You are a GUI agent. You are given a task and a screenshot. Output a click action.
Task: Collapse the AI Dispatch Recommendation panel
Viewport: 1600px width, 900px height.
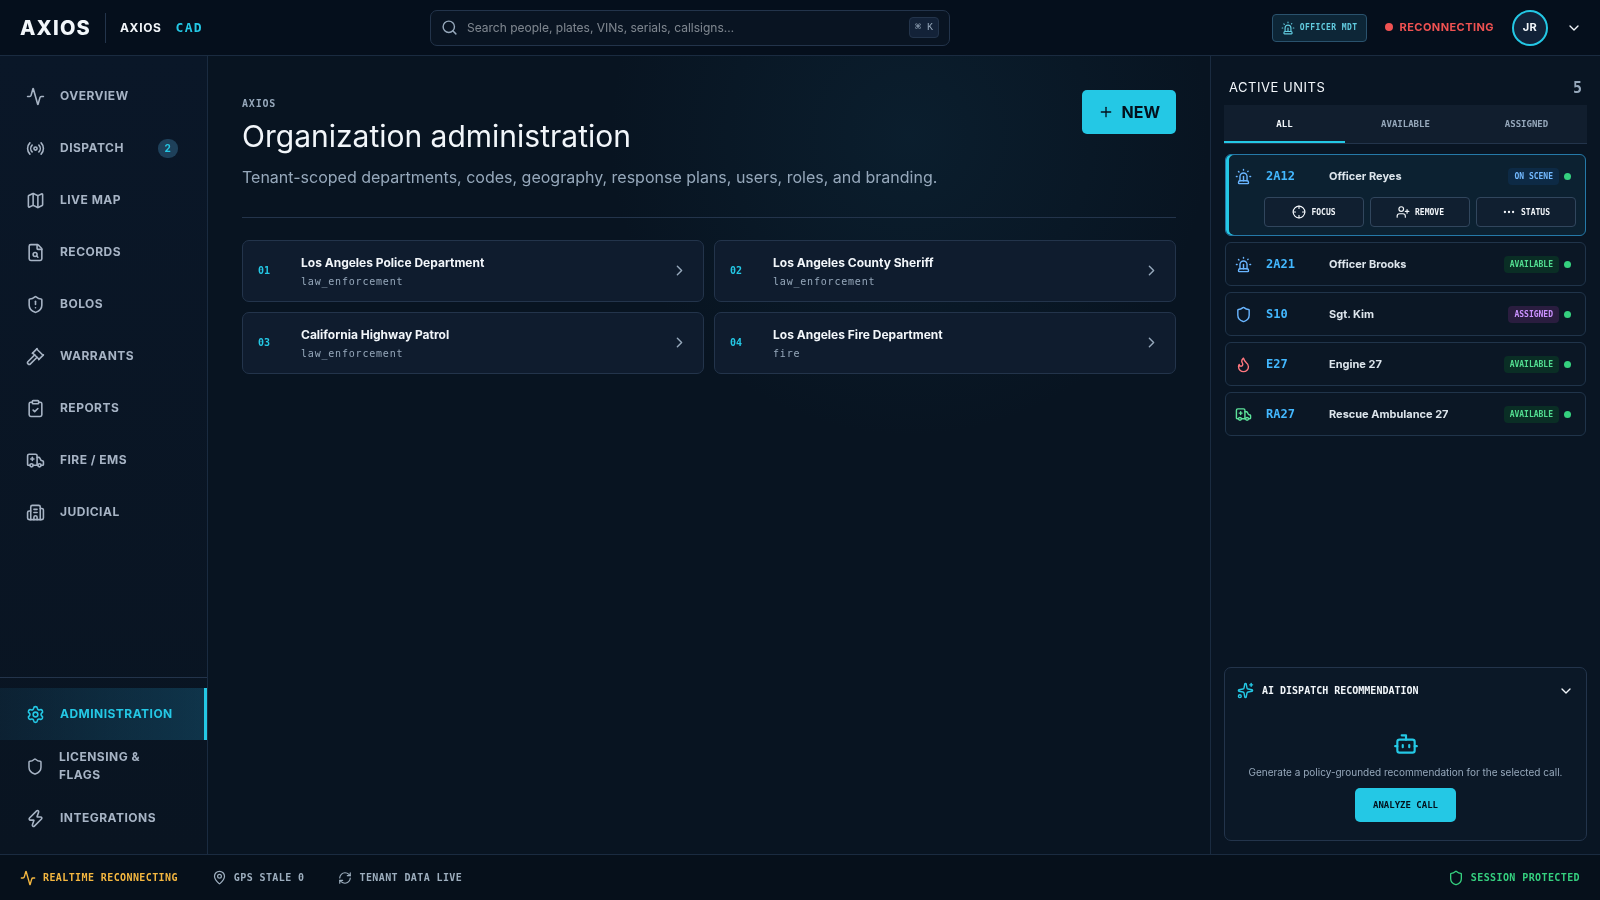[x=1566, y=691]
